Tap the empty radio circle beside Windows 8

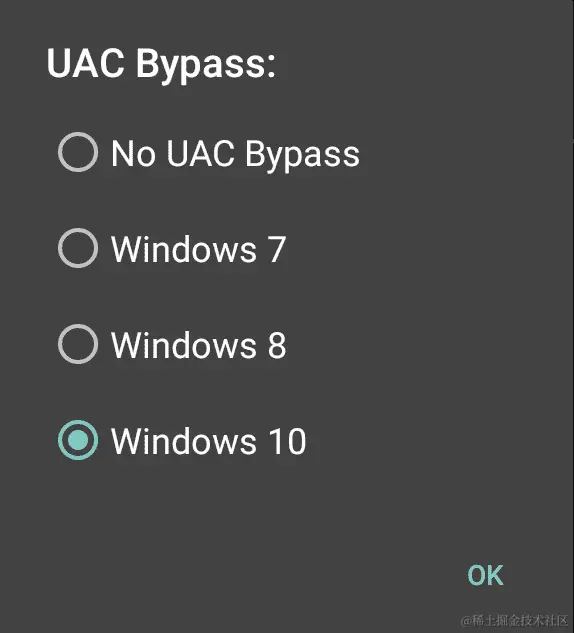(x=78, y=344)
